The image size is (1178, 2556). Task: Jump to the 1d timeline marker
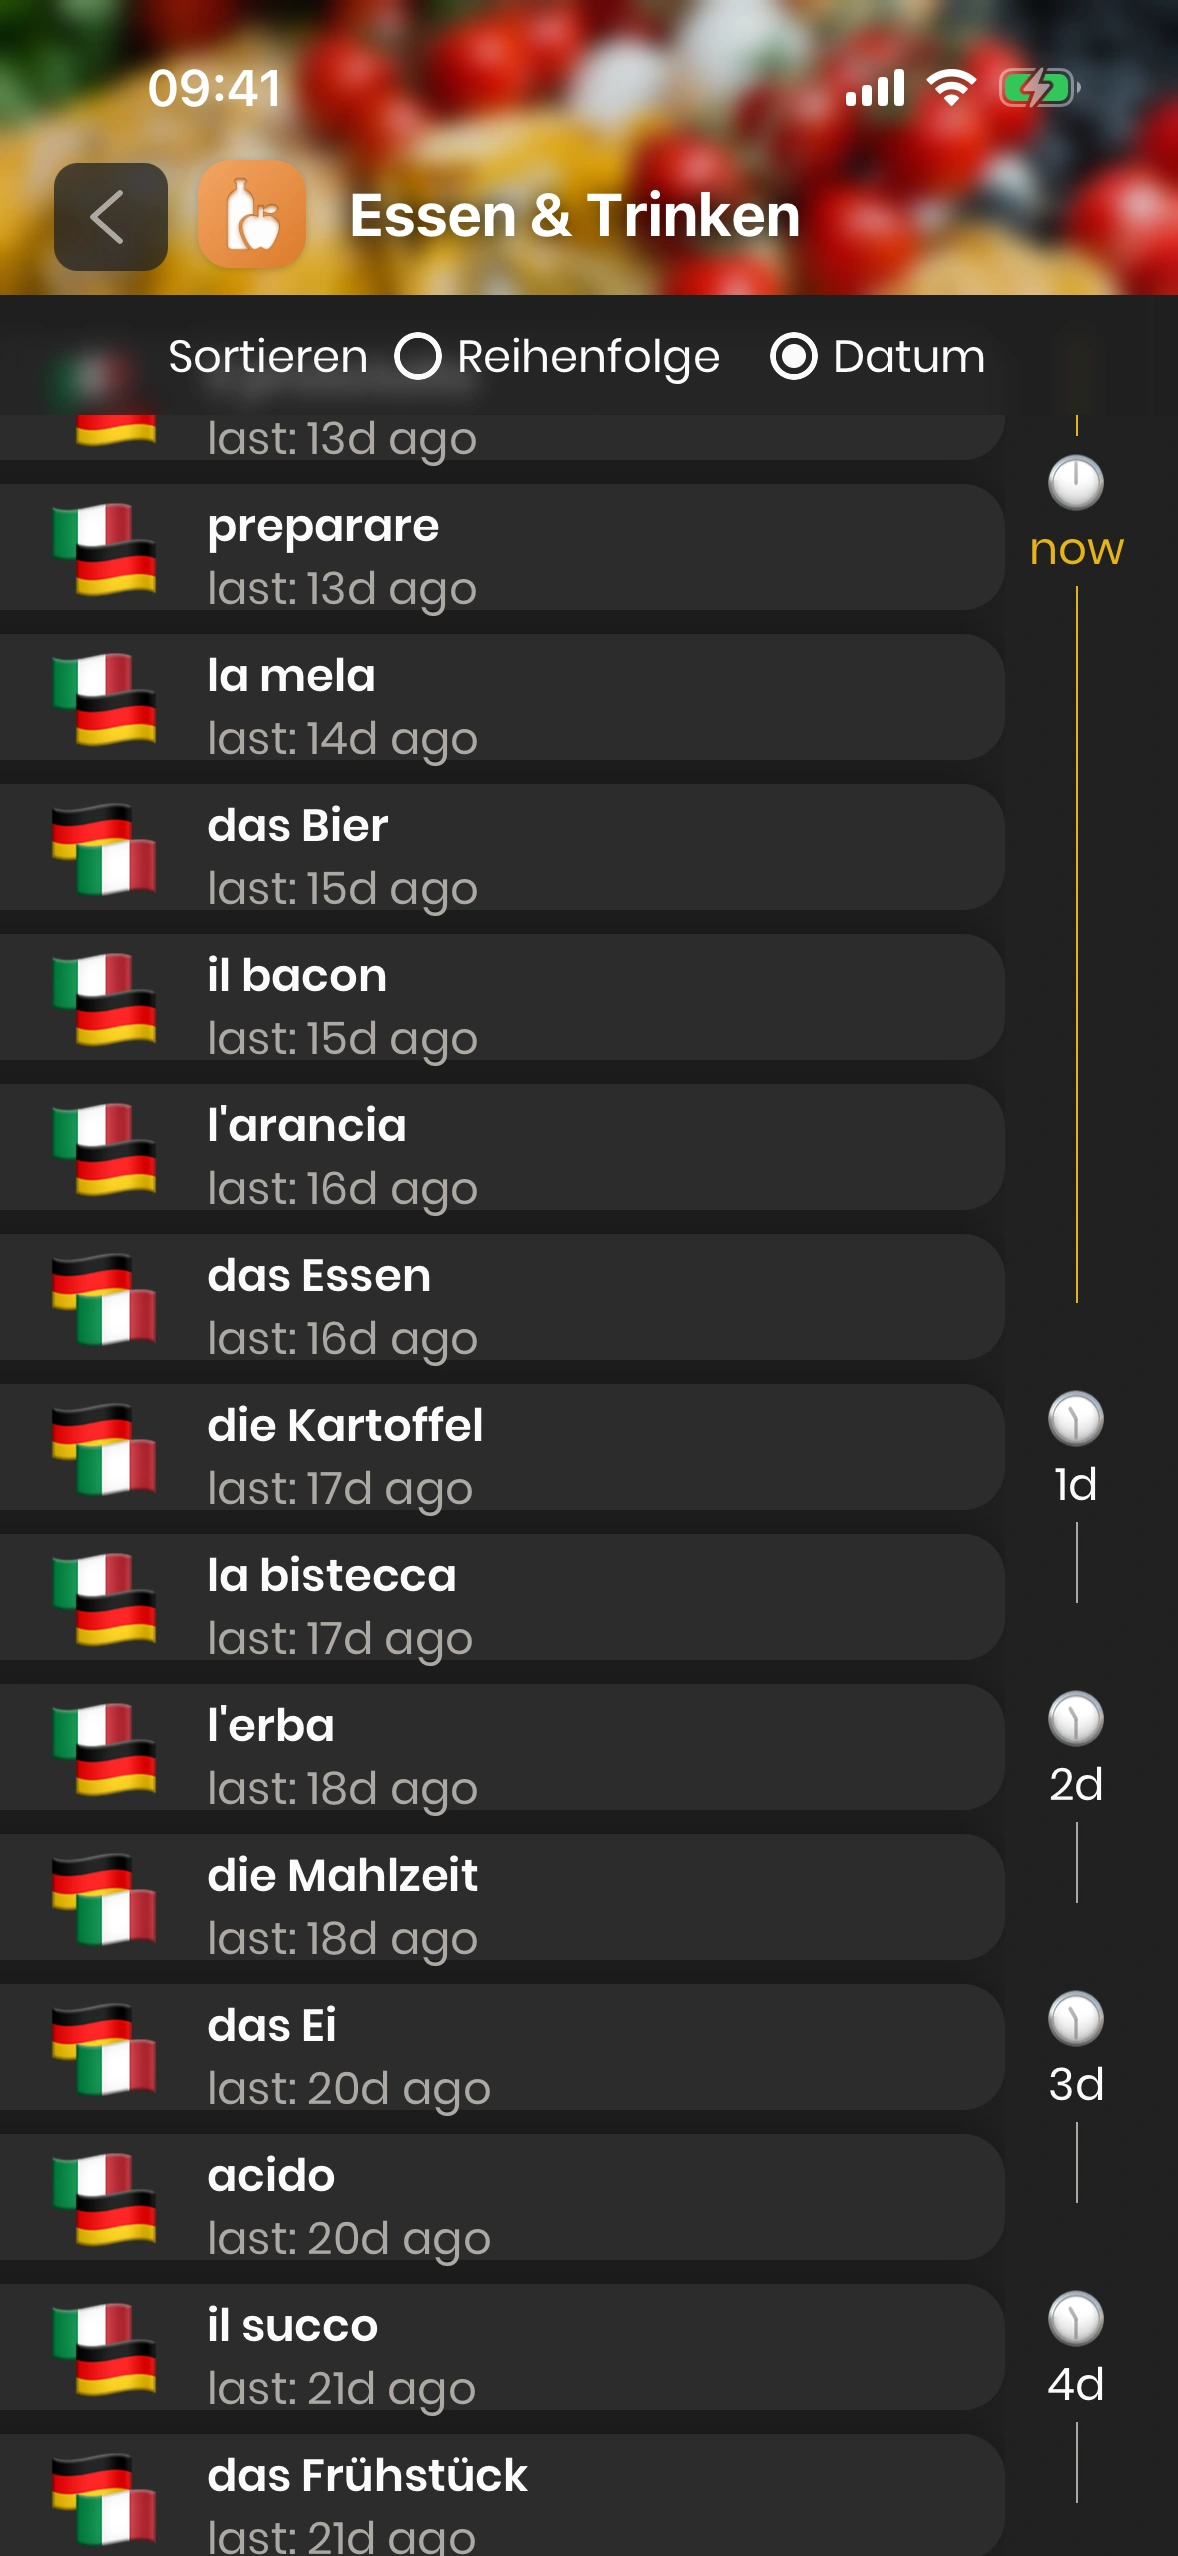(1075, 1420)
